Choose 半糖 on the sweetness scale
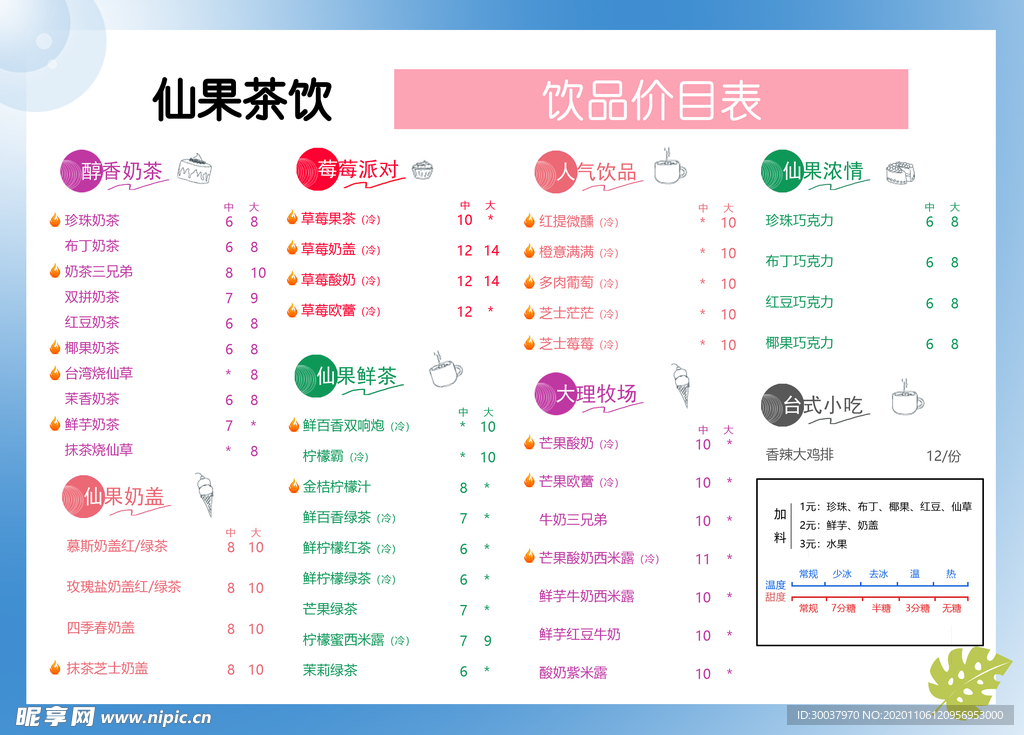 pos(881,608)
